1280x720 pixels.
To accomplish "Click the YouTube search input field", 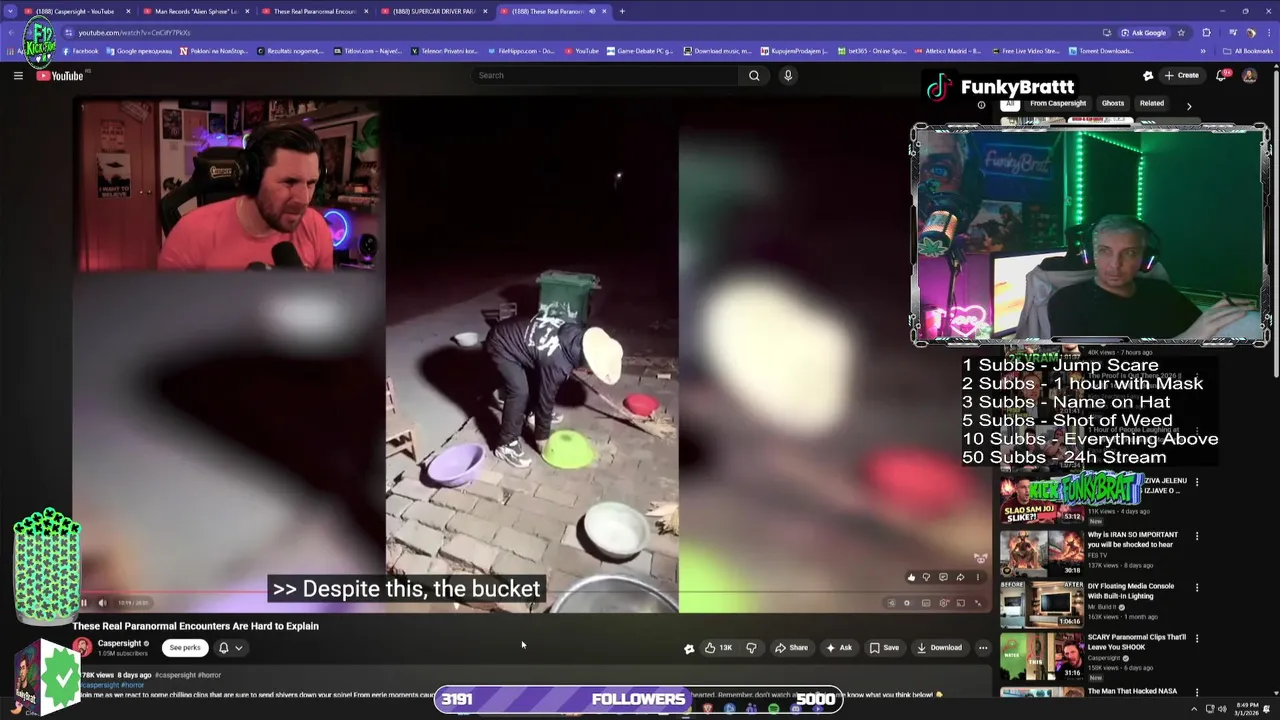I will click(605, 75).
